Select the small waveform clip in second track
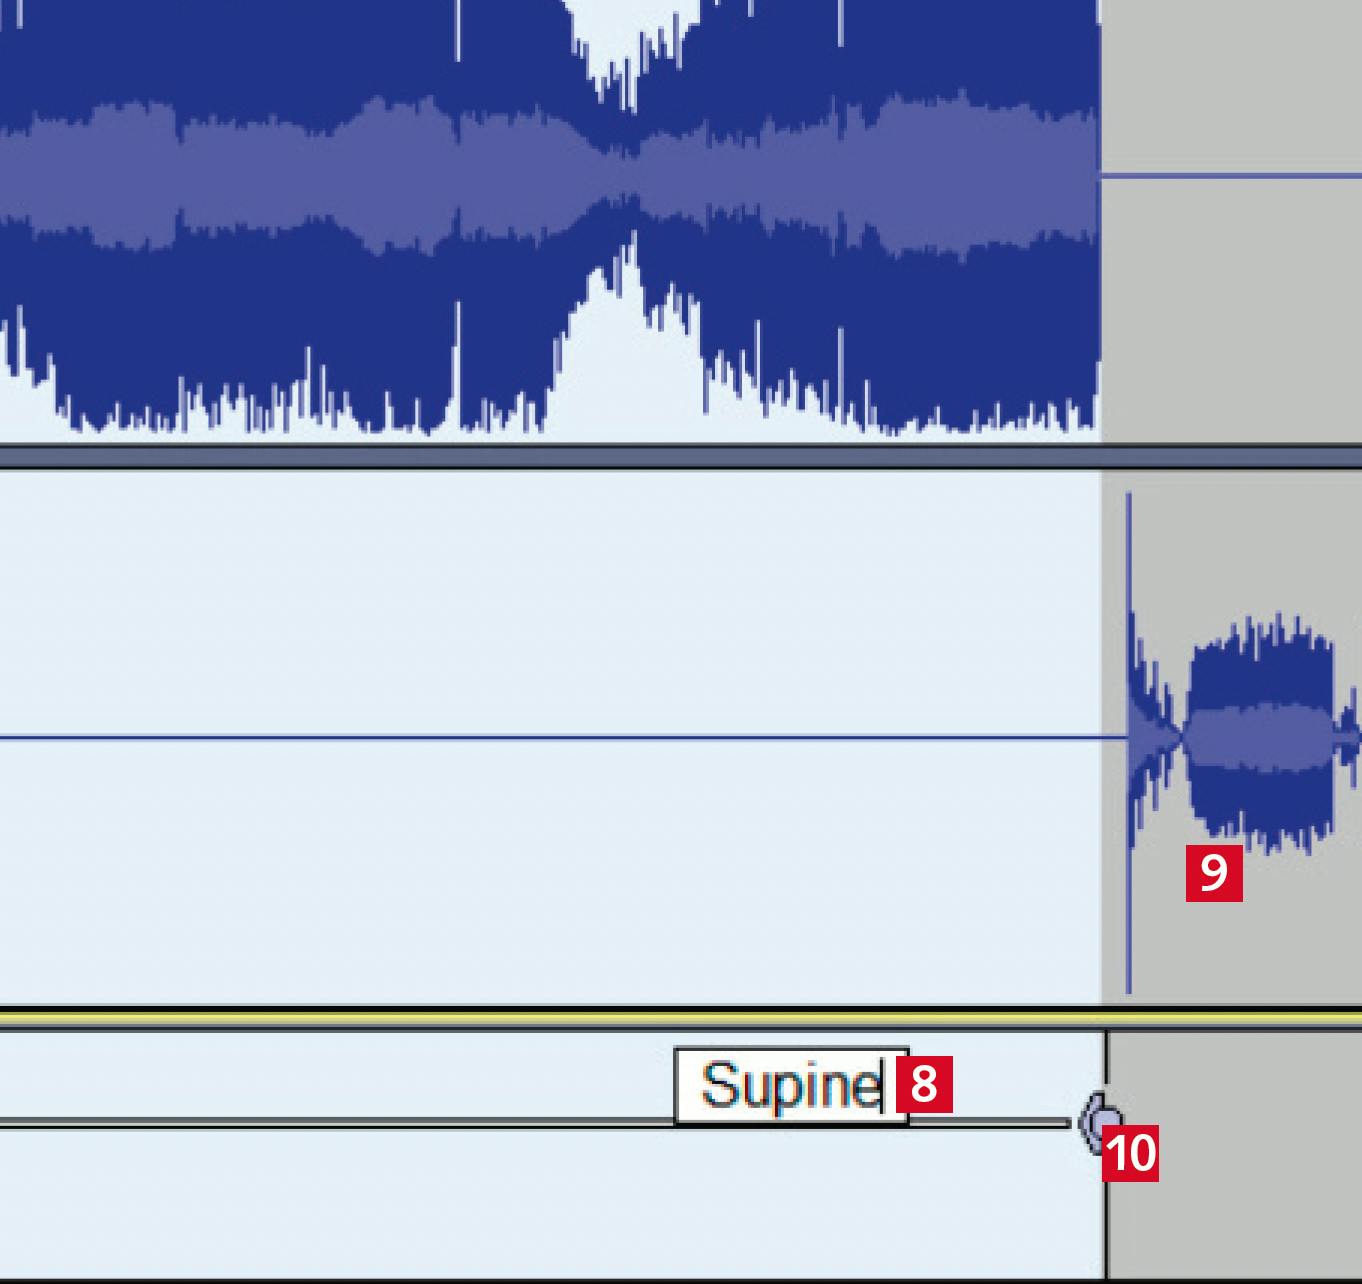The image size is (1362, 1284). coord(1262,737)
